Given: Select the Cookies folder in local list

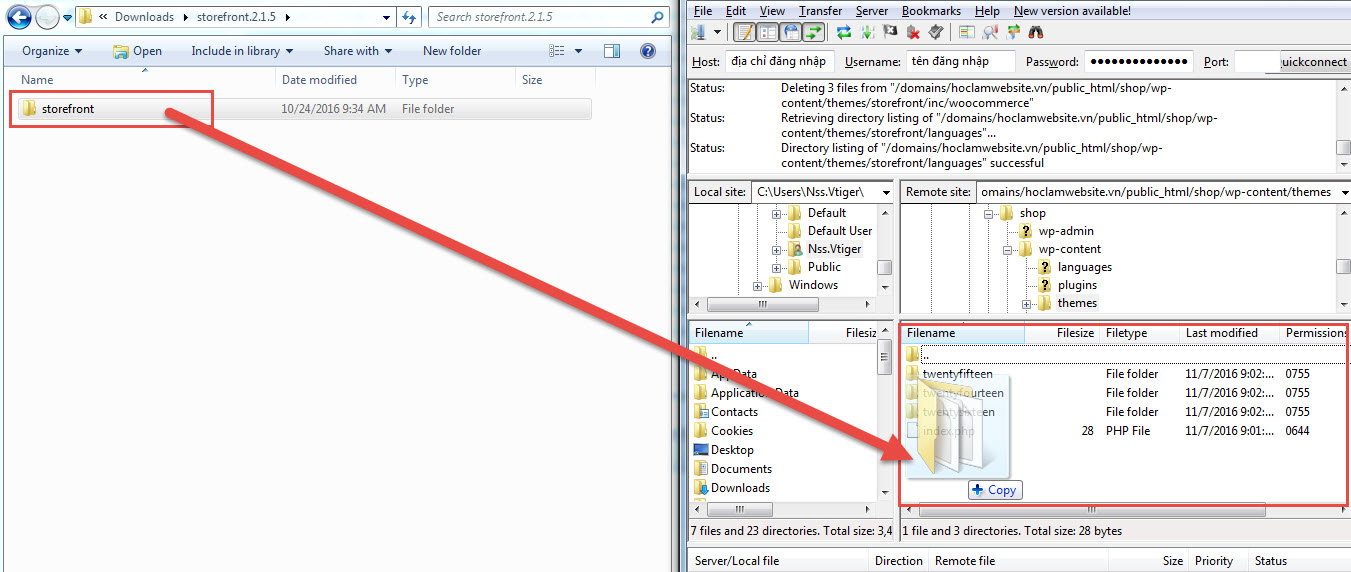Looking at the screenshot, I should click(x=732, y=431).
